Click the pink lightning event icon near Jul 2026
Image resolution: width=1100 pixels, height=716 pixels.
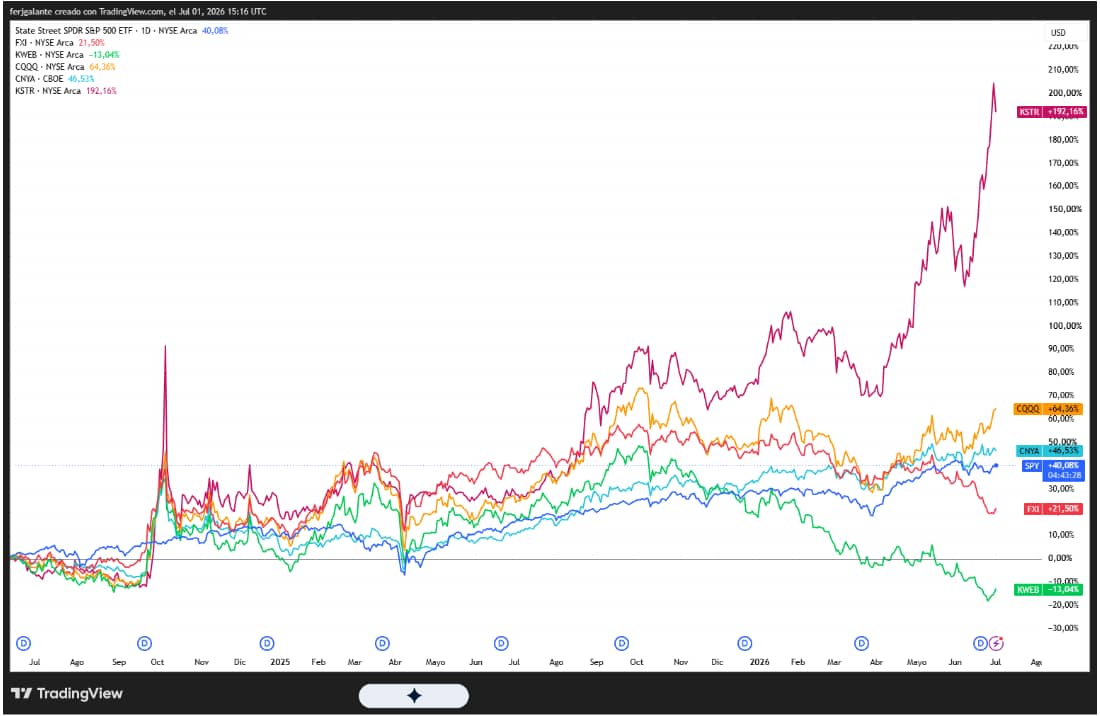[x=996, y=643]
